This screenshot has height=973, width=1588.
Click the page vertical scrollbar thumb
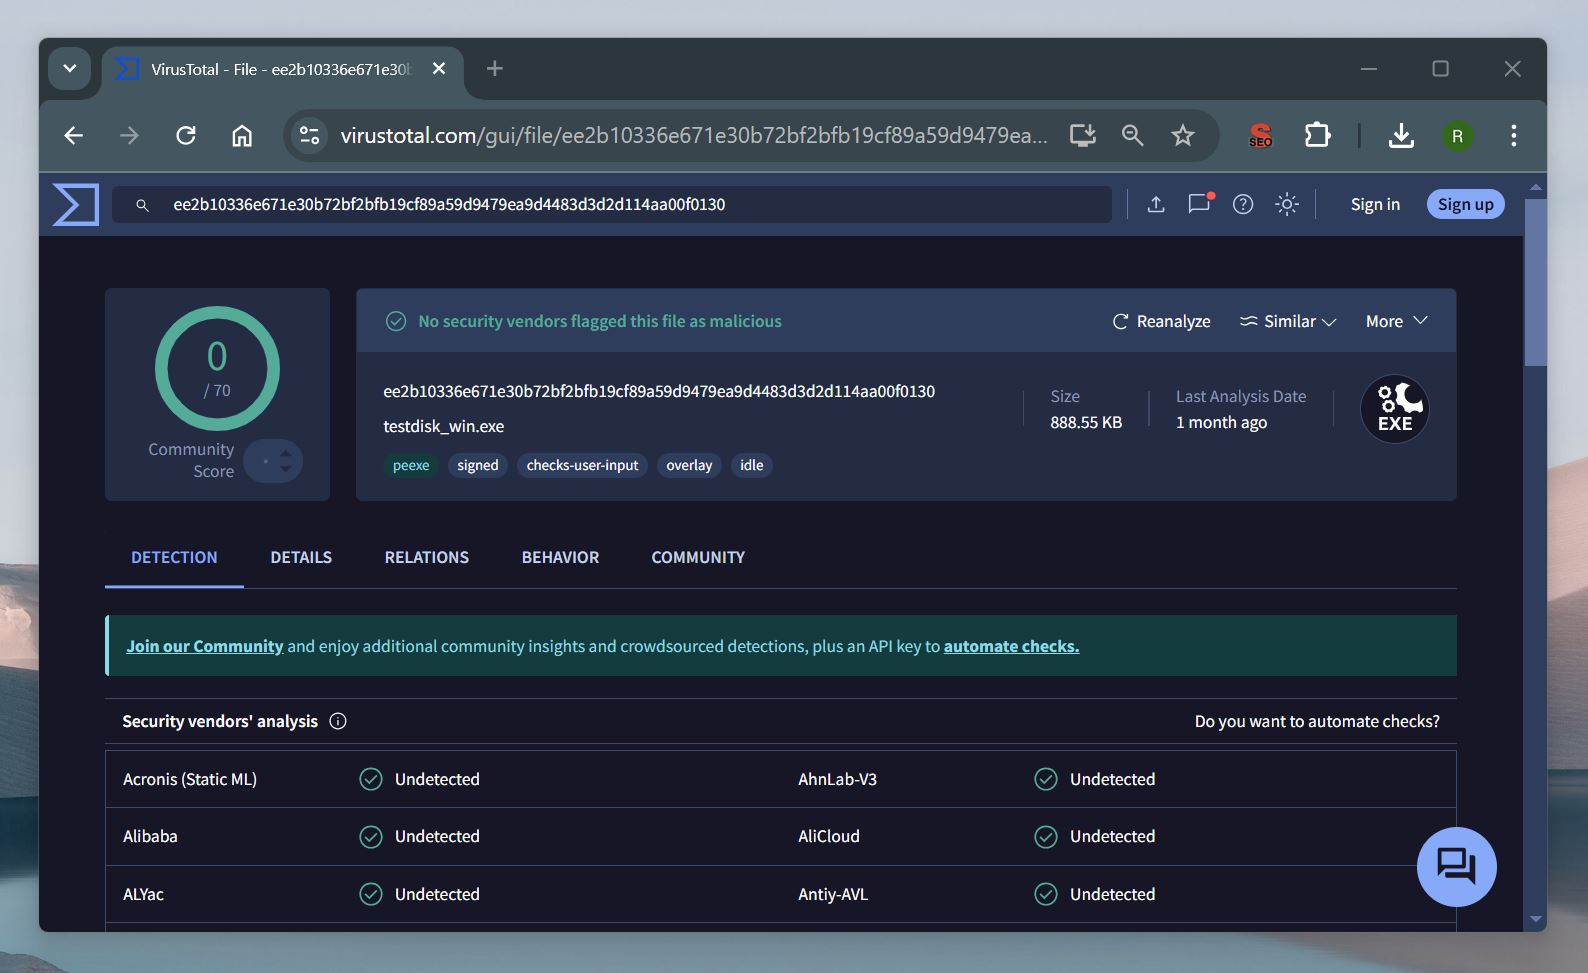pos(1535,282)
